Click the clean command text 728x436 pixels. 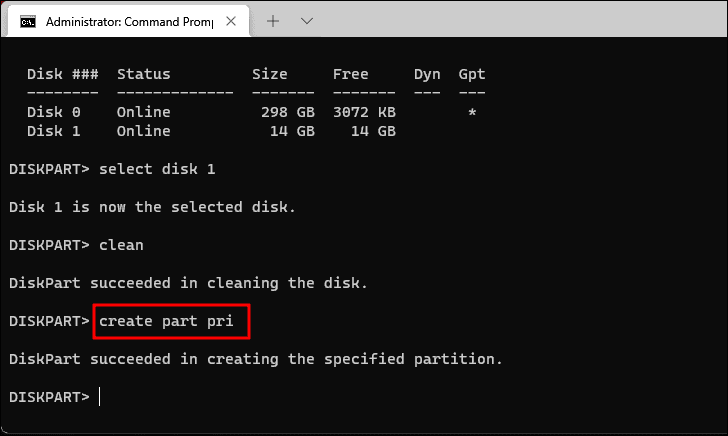click(x=121, y=245)
